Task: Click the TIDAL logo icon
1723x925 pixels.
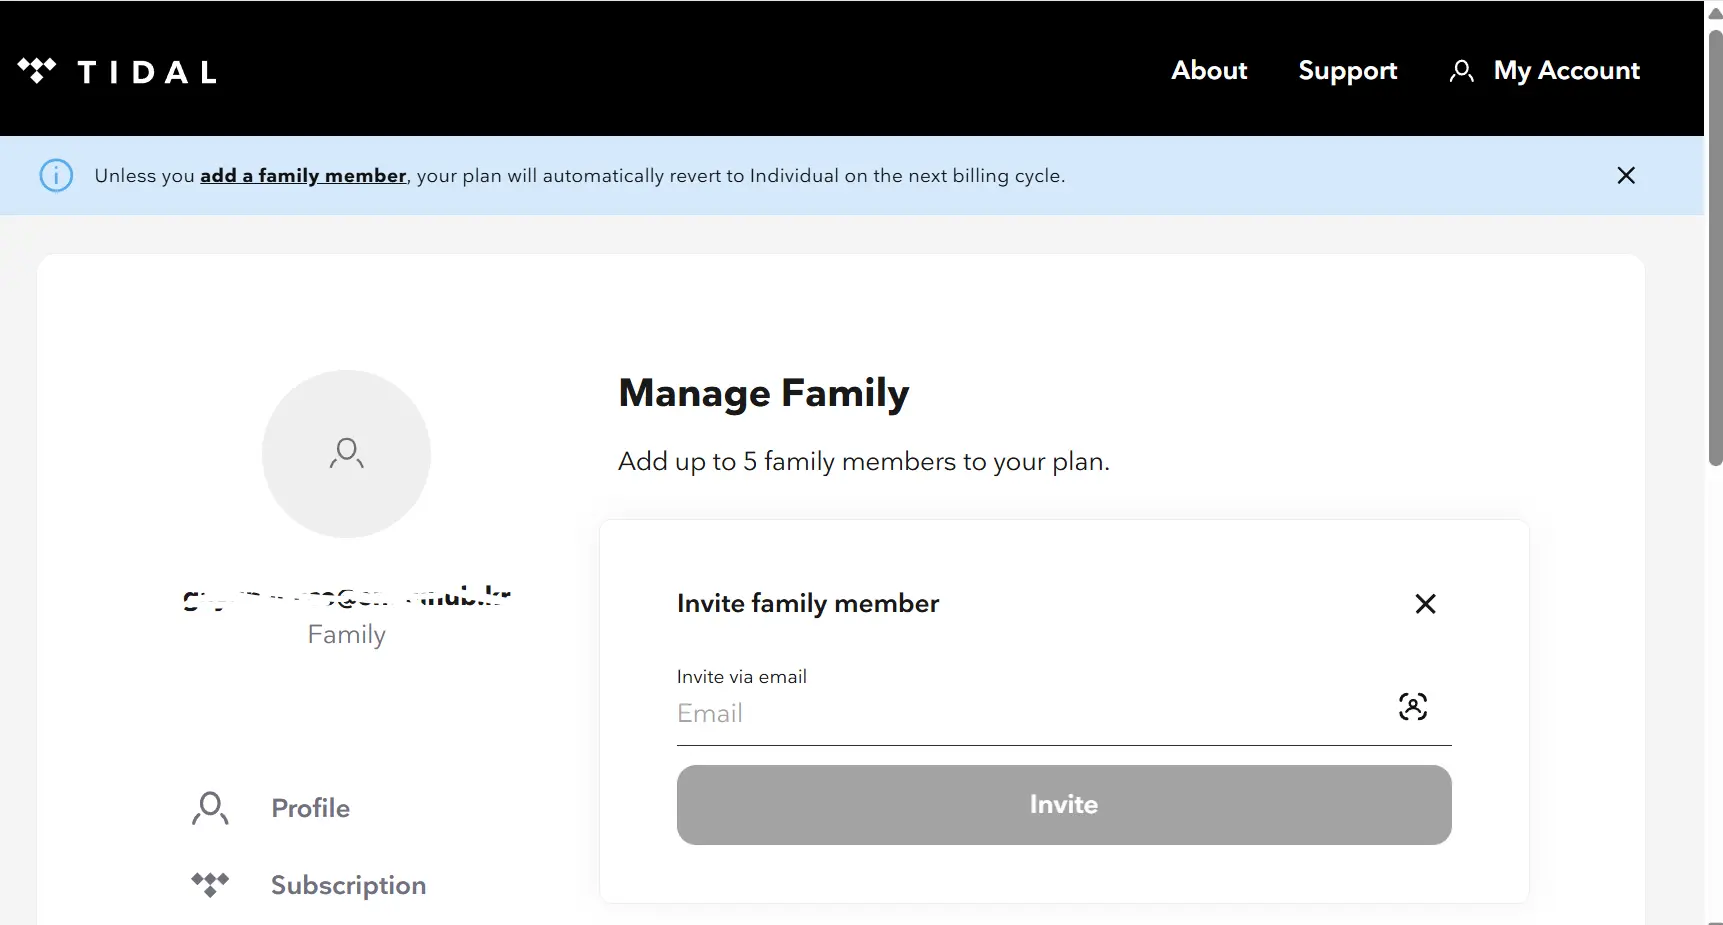Action: [x=37, y=70]
